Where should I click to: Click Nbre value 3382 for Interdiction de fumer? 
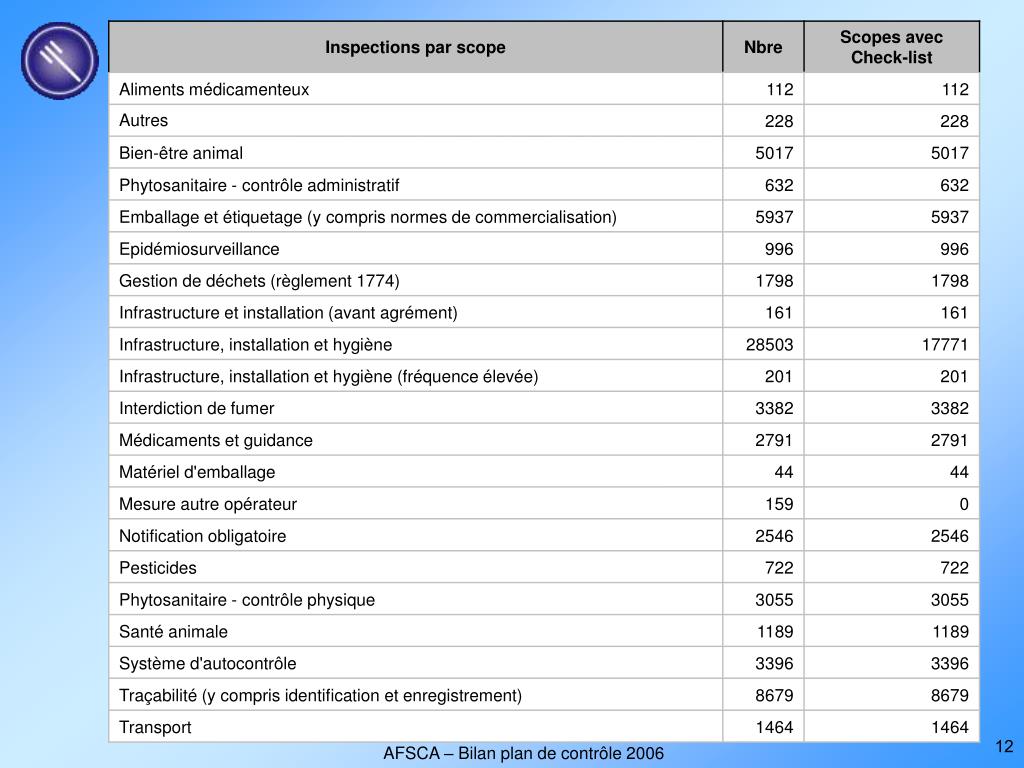point(774,408)
